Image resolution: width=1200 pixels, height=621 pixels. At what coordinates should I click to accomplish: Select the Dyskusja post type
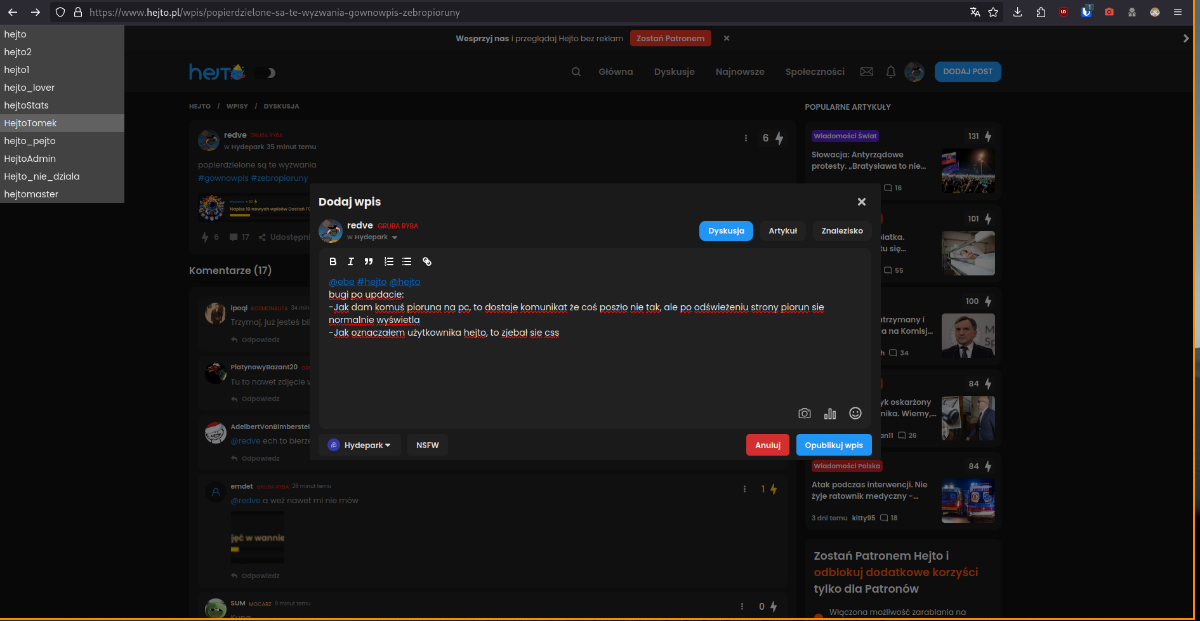tap(725, 231)
